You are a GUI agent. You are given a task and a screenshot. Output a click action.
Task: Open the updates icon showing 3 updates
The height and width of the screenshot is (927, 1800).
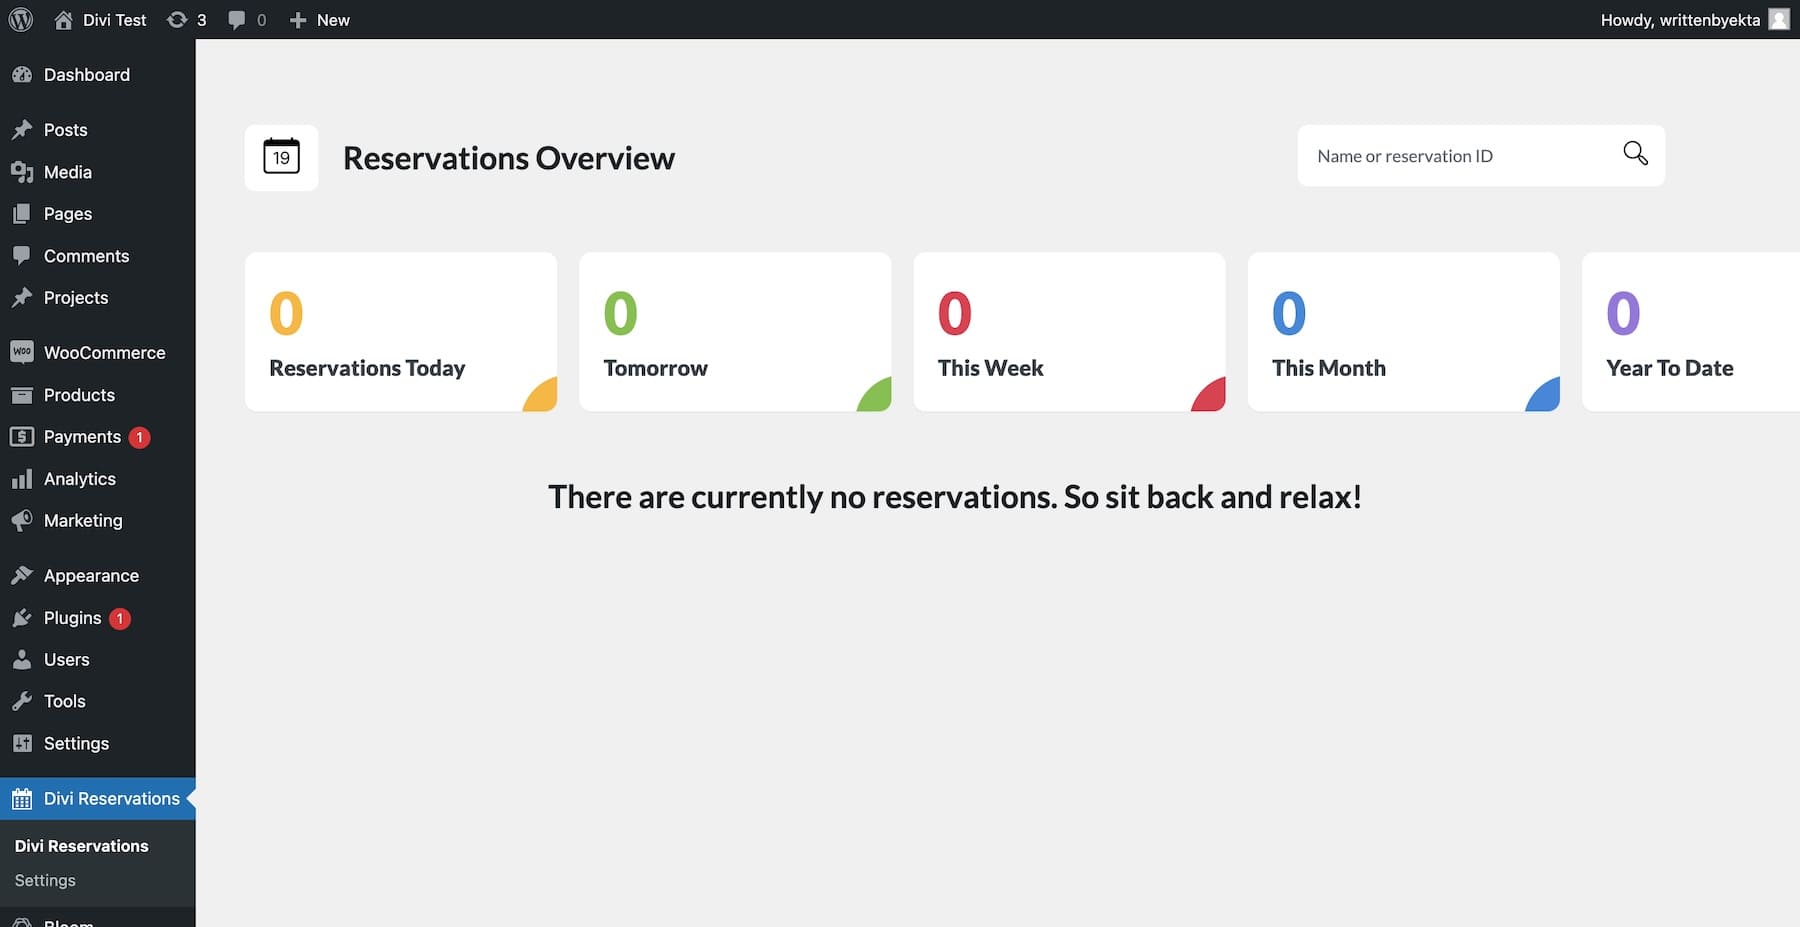(178, 19)
